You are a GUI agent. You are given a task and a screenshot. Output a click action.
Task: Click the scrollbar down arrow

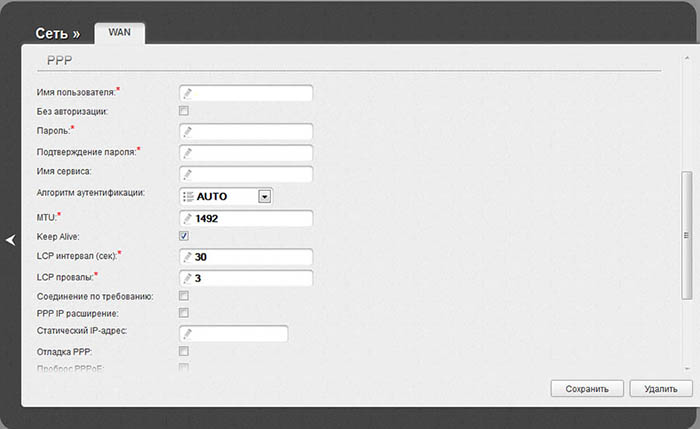pos(687,369)
